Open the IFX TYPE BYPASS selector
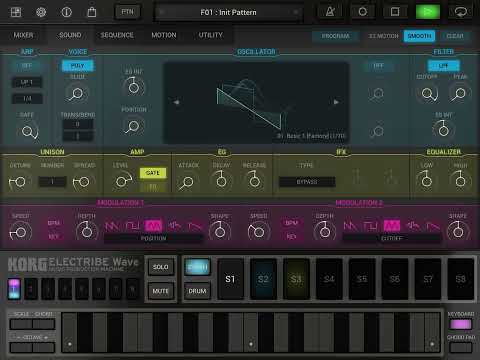Viewport: 480px width, 360px height. tap(307, 182)
